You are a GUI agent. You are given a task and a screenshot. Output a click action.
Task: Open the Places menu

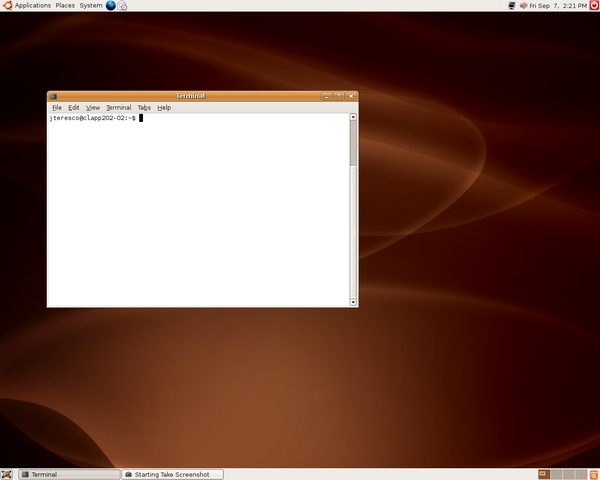tap(65, 5)
